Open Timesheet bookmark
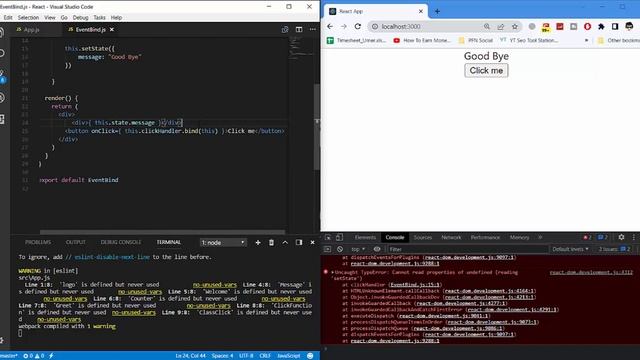Image resolution: width=640 pixels, height=360 pixels. (356, 40)
